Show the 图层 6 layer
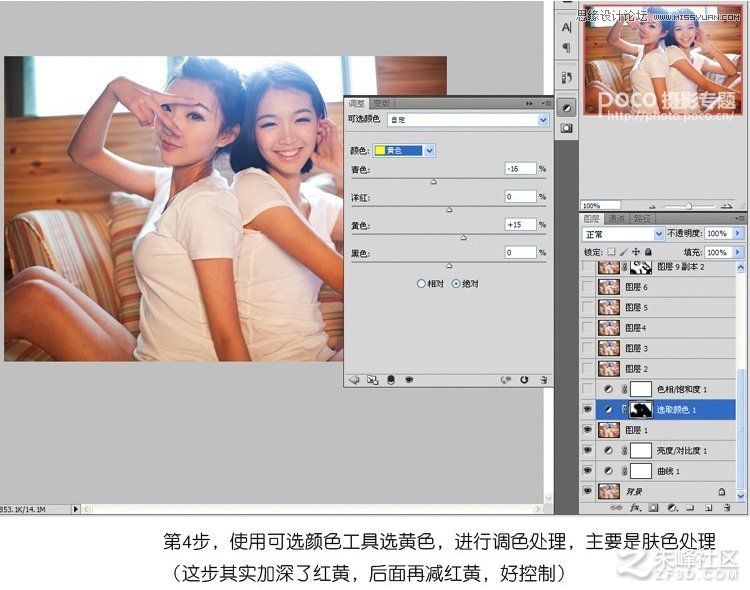 tap(588, 287)
